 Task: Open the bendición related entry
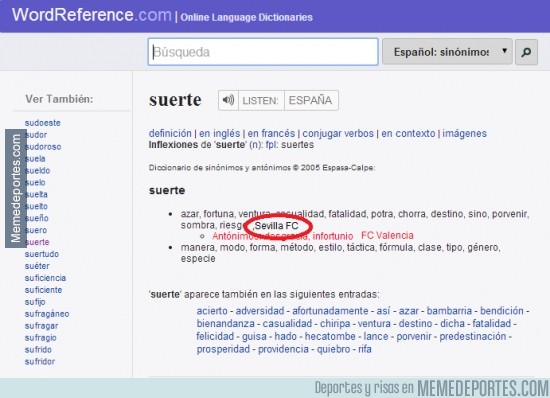(x=502, y=311)
